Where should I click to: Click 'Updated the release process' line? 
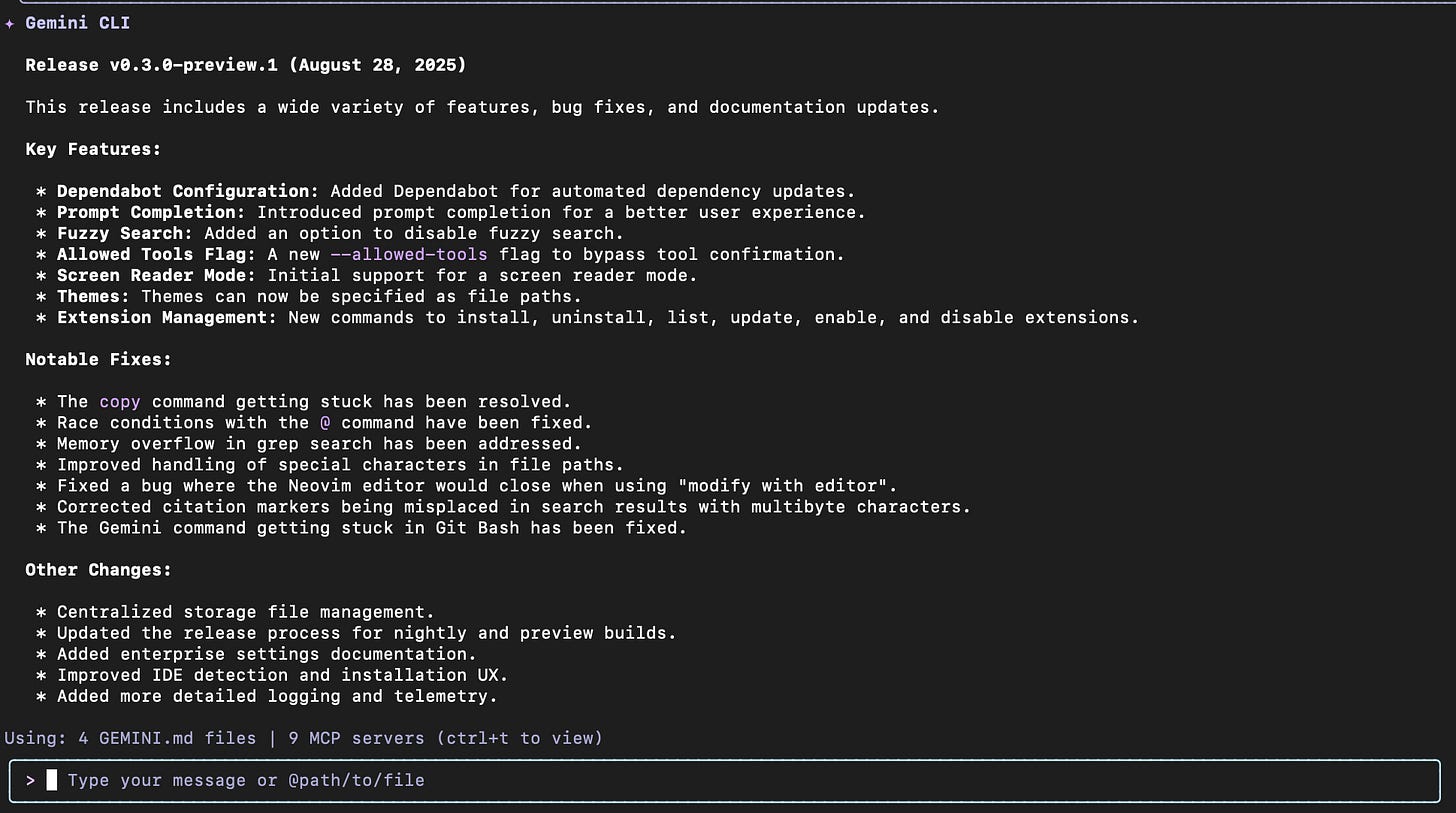pos(367,632)
